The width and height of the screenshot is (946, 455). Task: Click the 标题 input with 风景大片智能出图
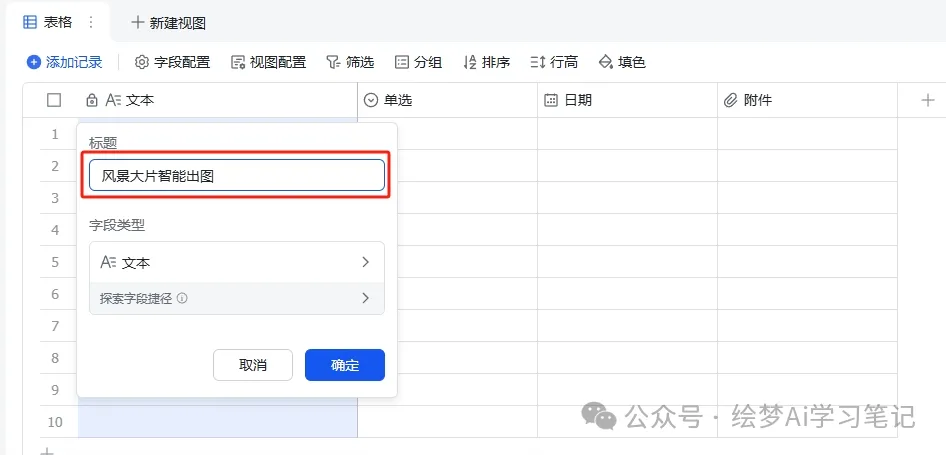click(x=236, y=176)
